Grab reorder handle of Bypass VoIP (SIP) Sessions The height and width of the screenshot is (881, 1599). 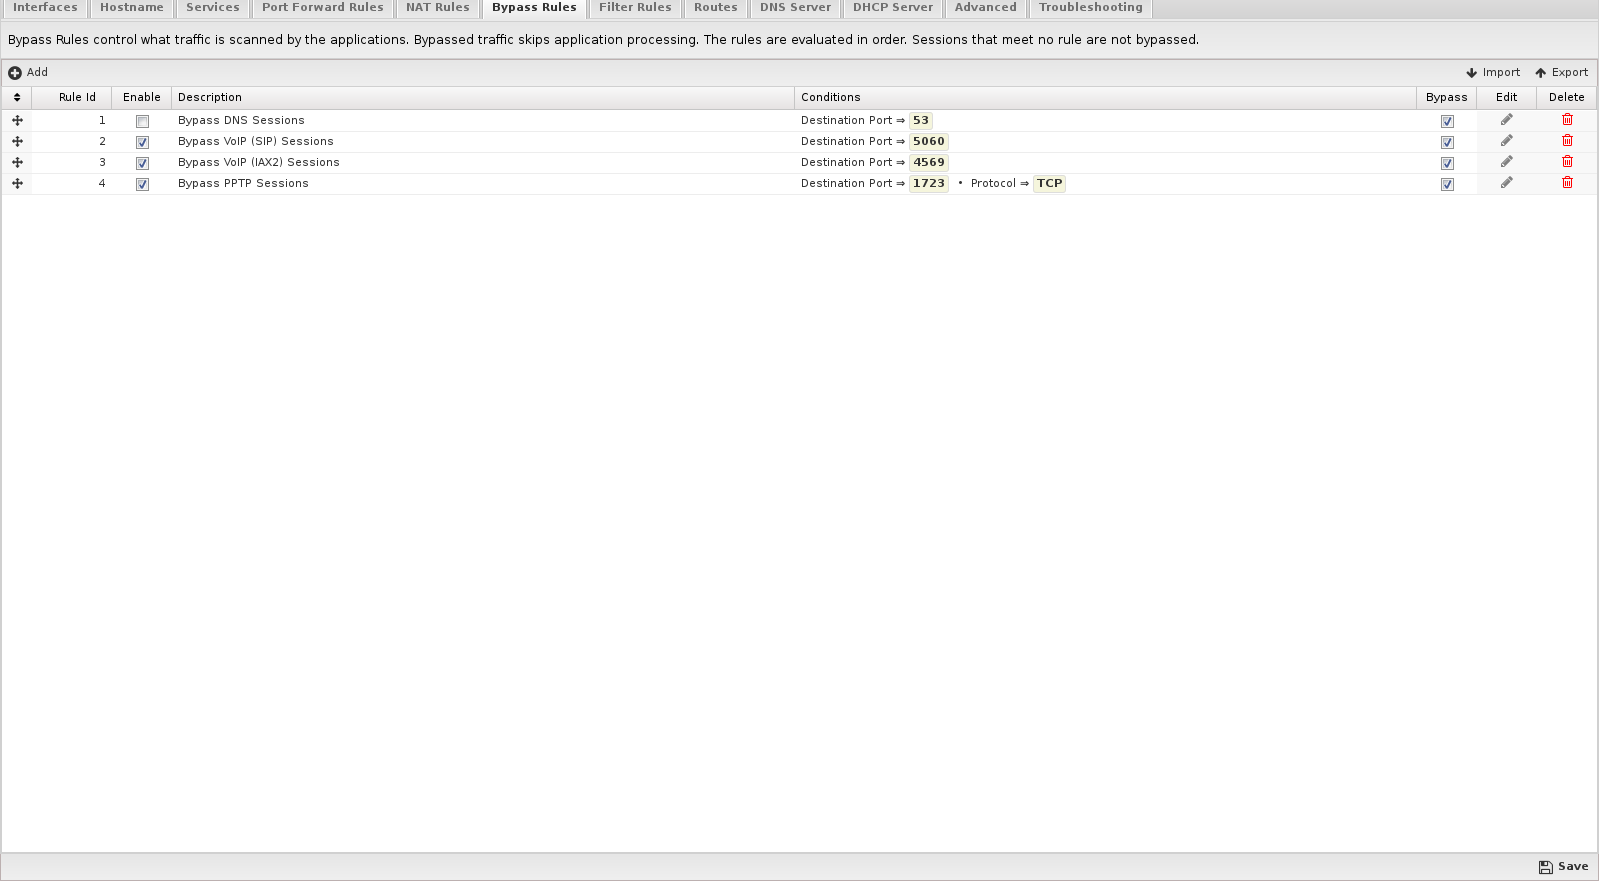pyautogui.click(x=17, y=141)
